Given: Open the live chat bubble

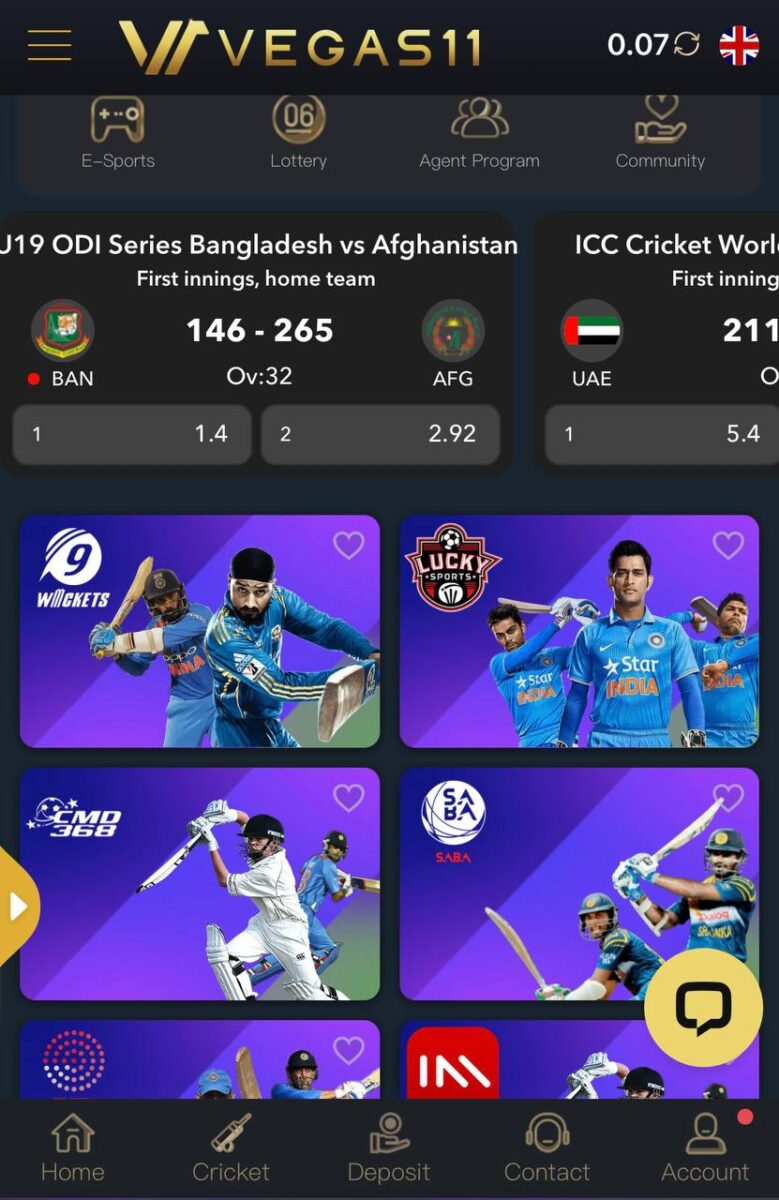Looking at the screenshot, I should coord(703,1007).
